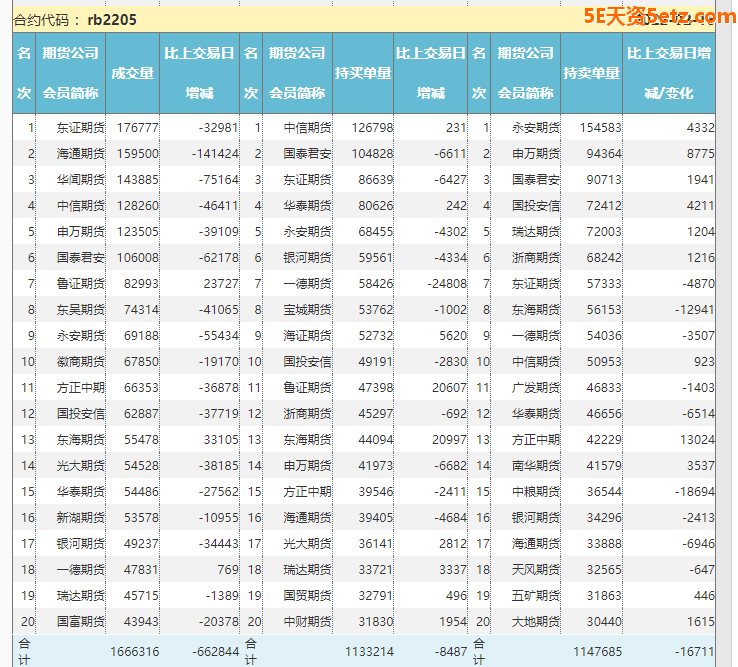The image size is (738, 667).
Task: Select the 天风期货 member cell
Action: [x=536, y=569]
